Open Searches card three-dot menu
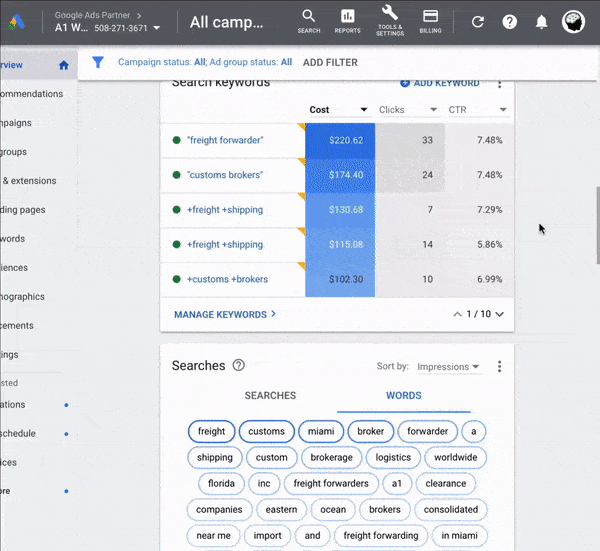The image size is (600, 551). [x=499, y=366]
